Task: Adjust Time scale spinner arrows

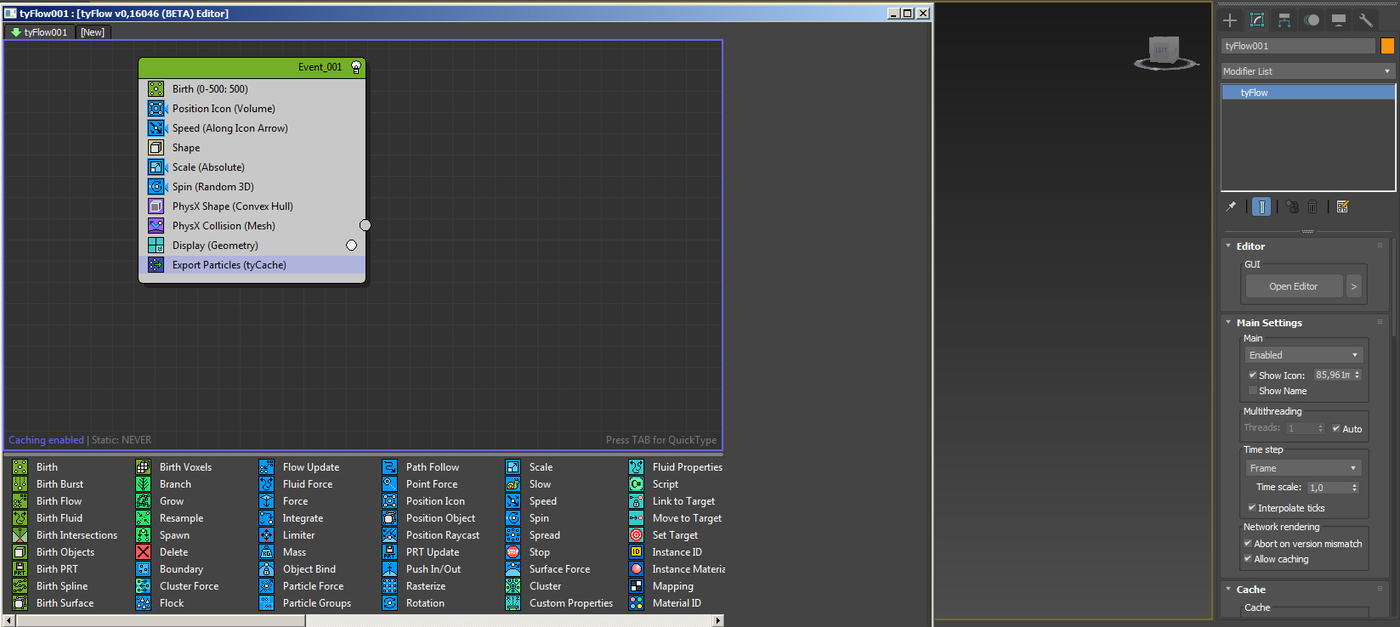Action: [1355, 487]
